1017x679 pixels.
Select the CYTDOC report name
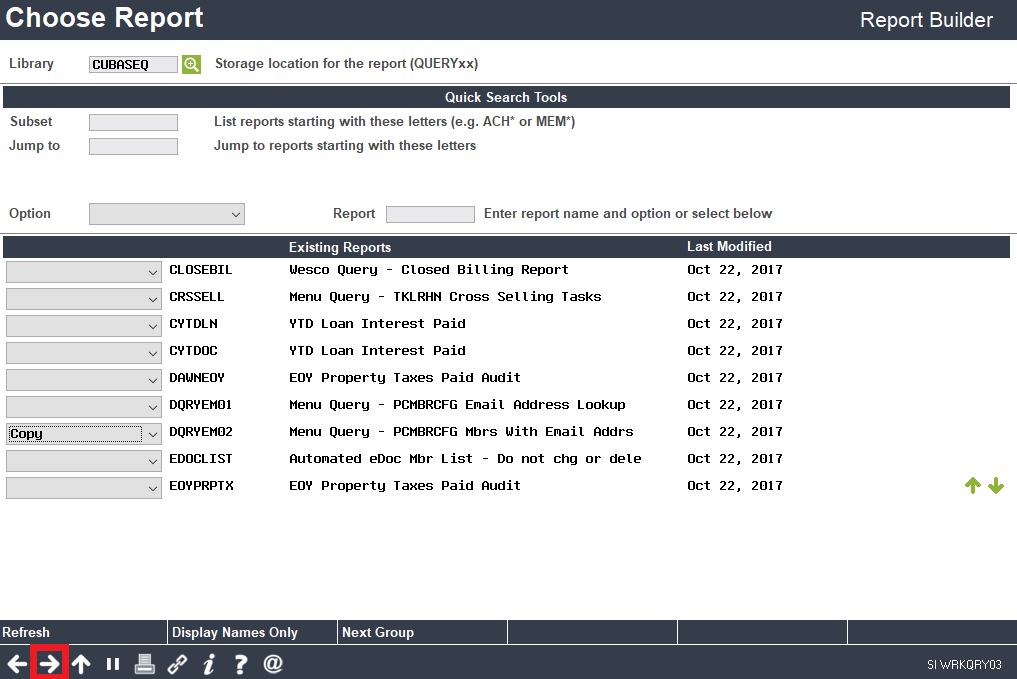[193, 351]
